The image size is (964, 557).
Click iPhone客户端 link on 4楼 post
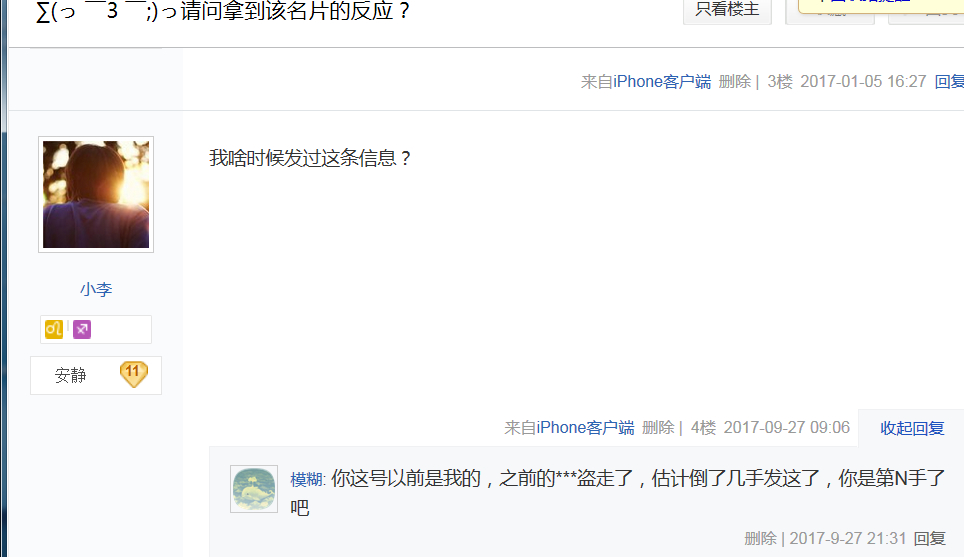click(585, 428)
